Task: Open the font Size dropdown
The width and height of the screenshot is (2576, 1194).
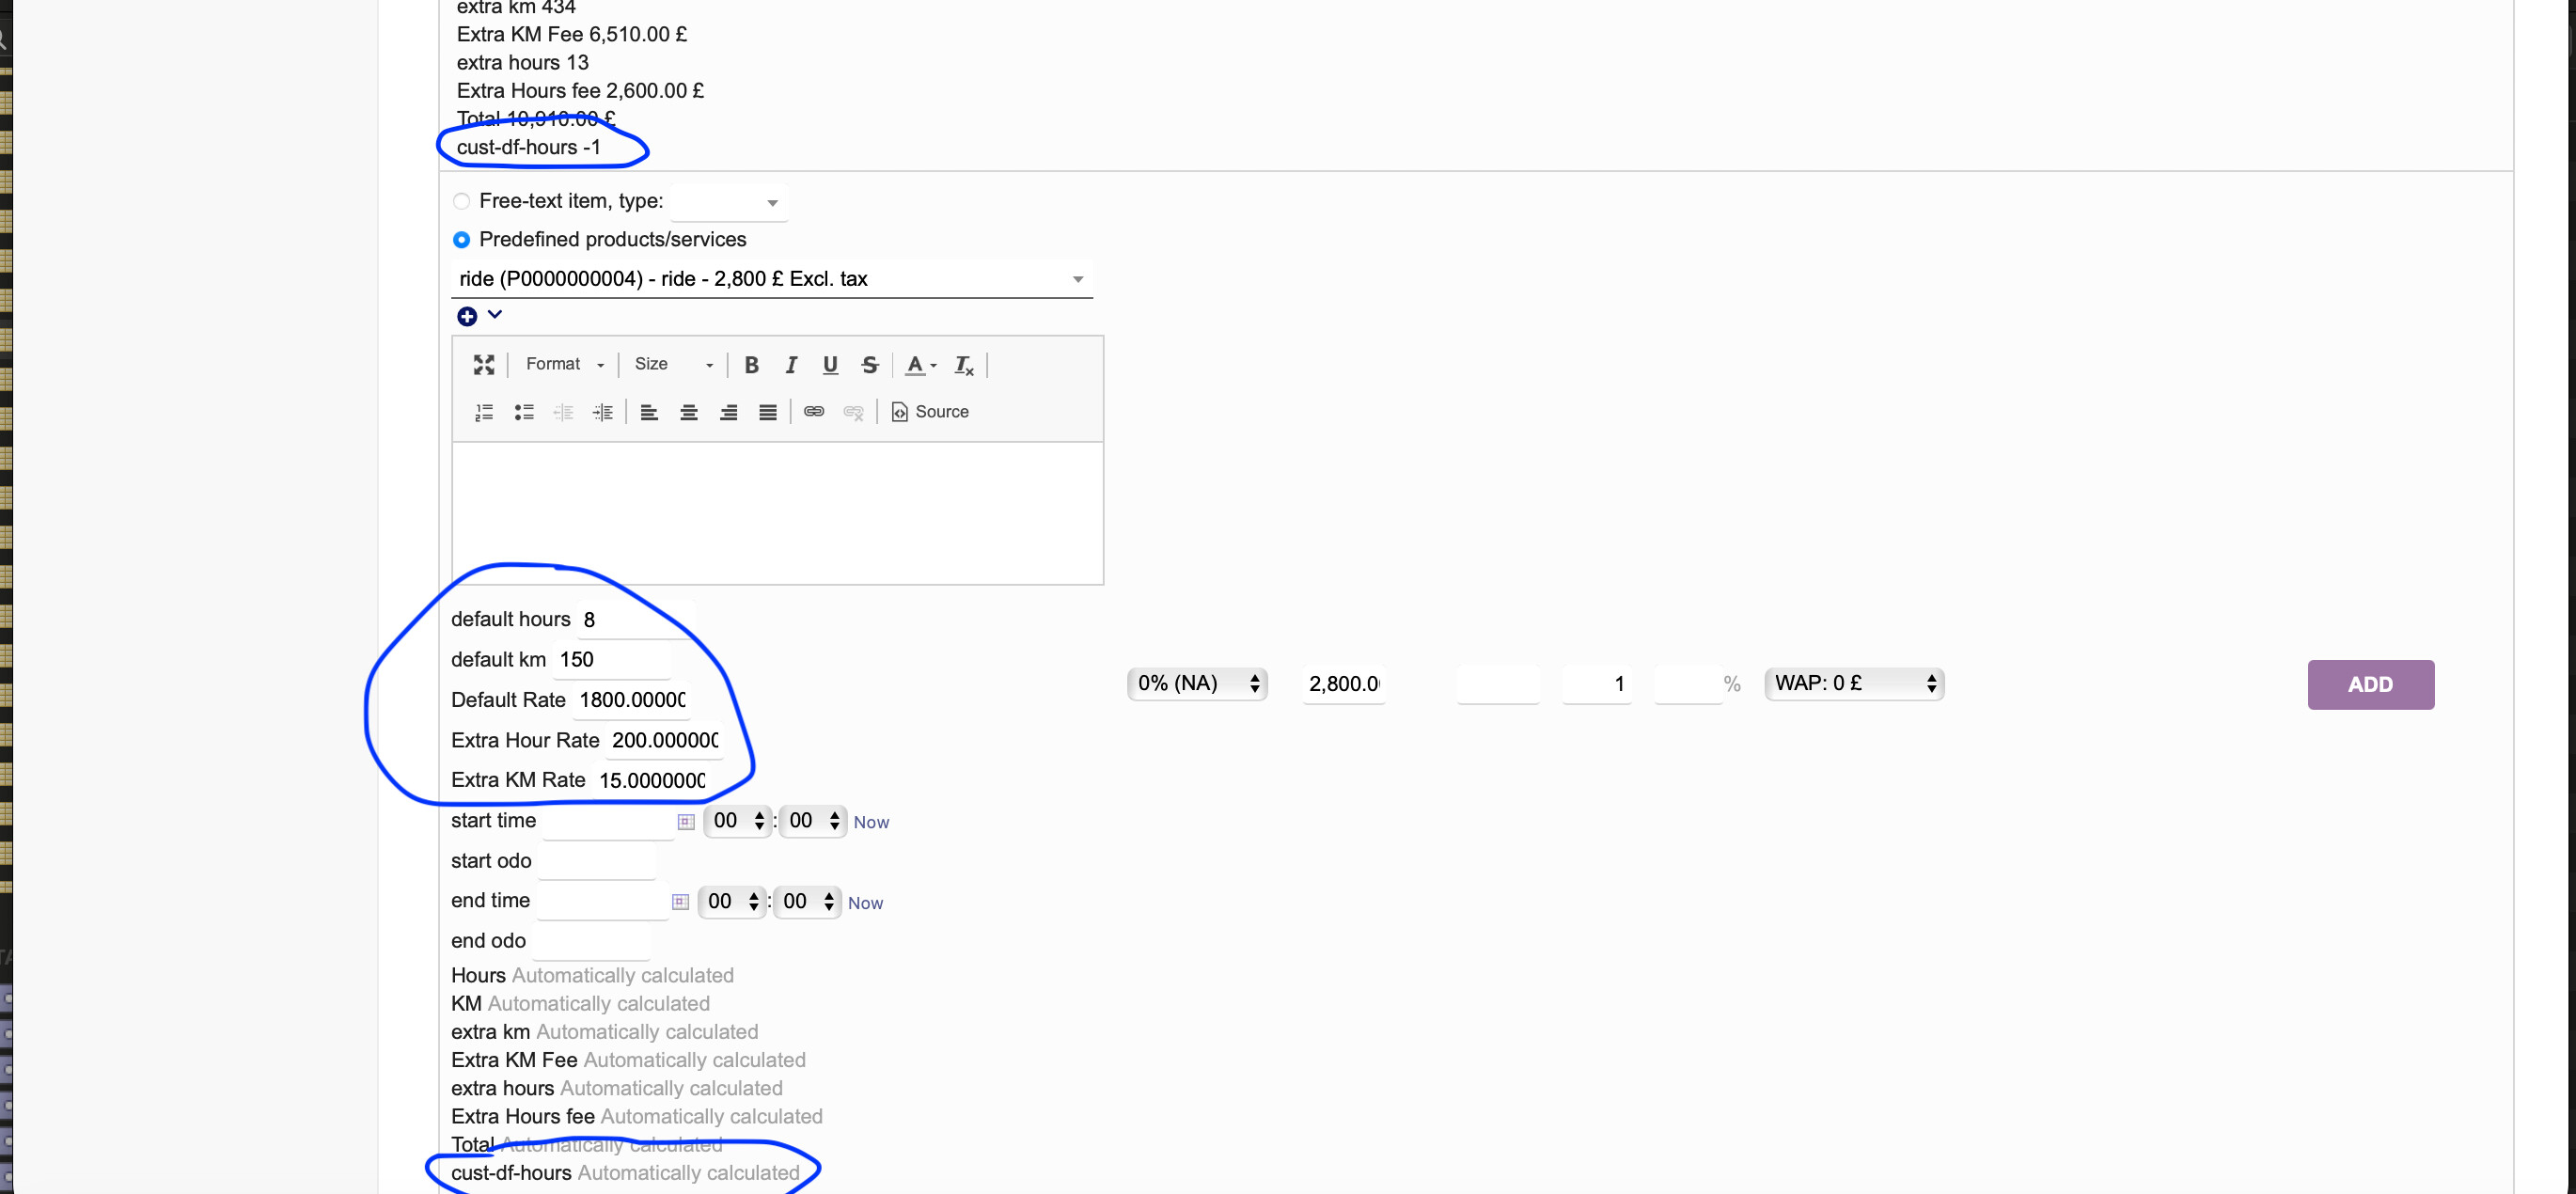Action: click(x=673, y=365)
